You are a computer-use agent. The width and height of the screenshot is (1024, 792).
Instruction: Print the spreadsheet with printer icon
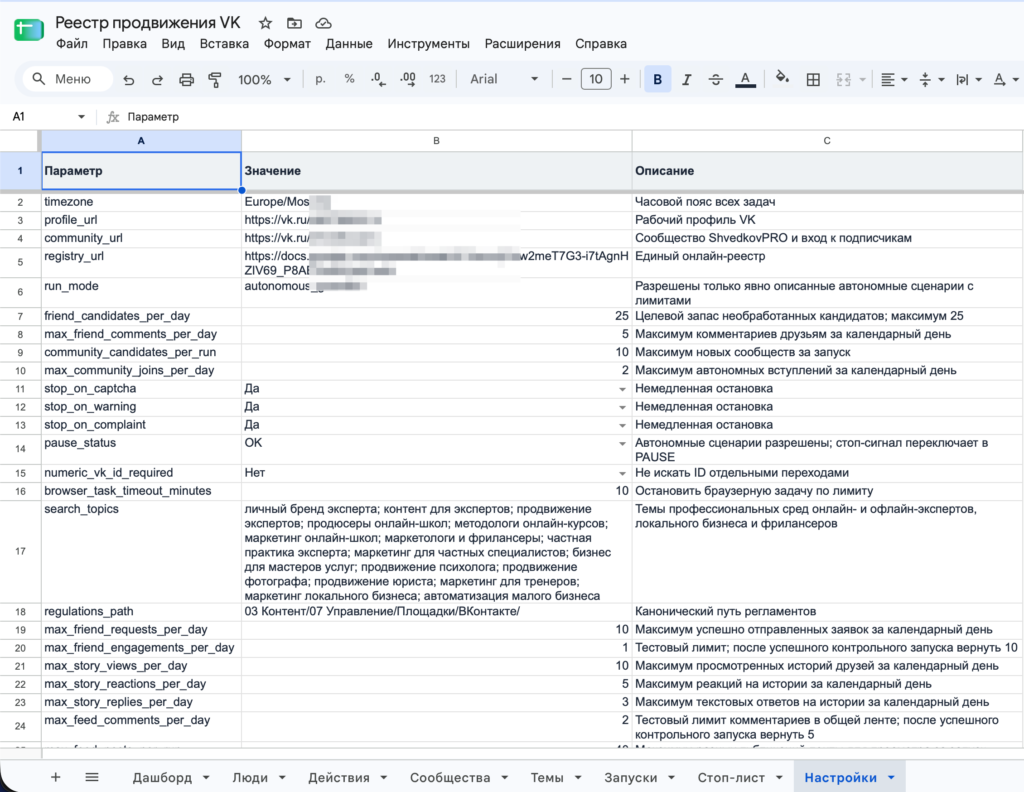tap(187, 80)
